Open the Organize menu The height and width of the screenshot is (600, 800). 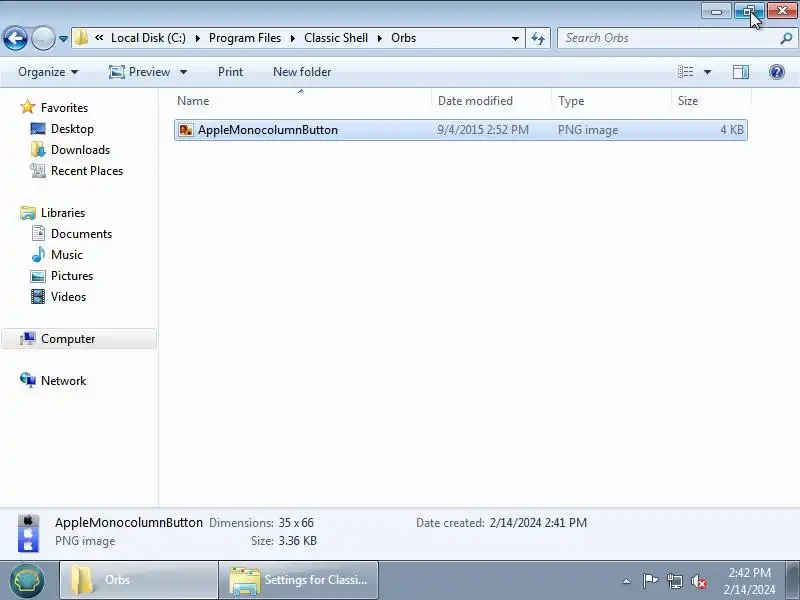(48, 72)
